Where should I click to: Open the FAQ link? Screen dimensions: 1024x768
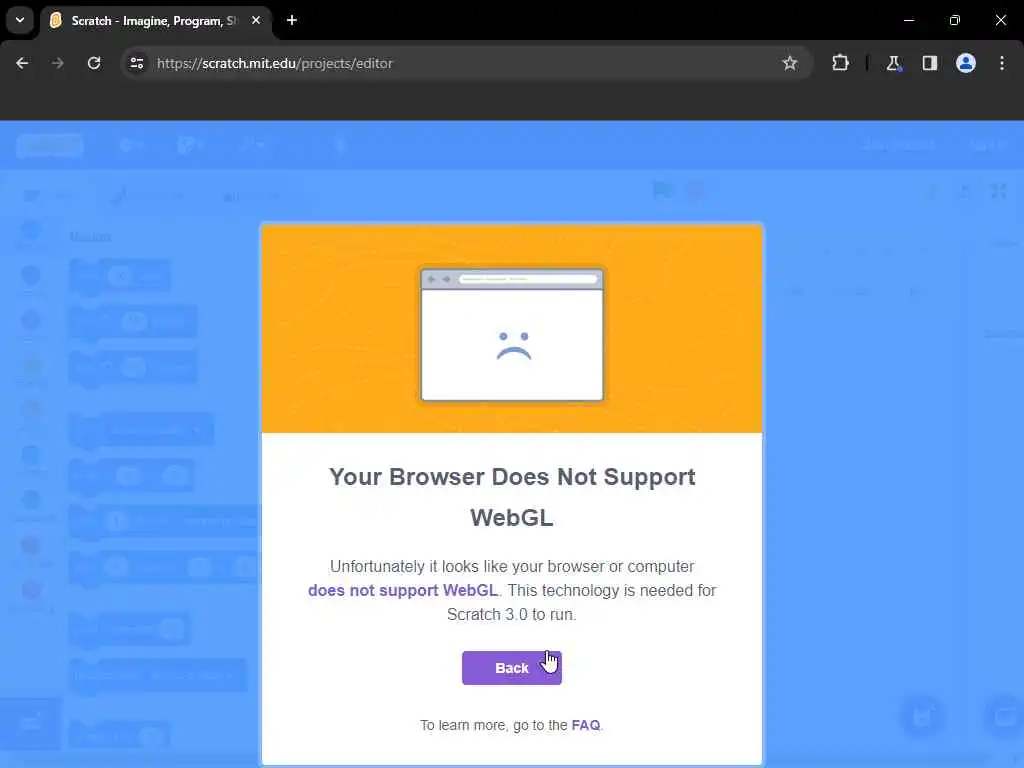585,725
